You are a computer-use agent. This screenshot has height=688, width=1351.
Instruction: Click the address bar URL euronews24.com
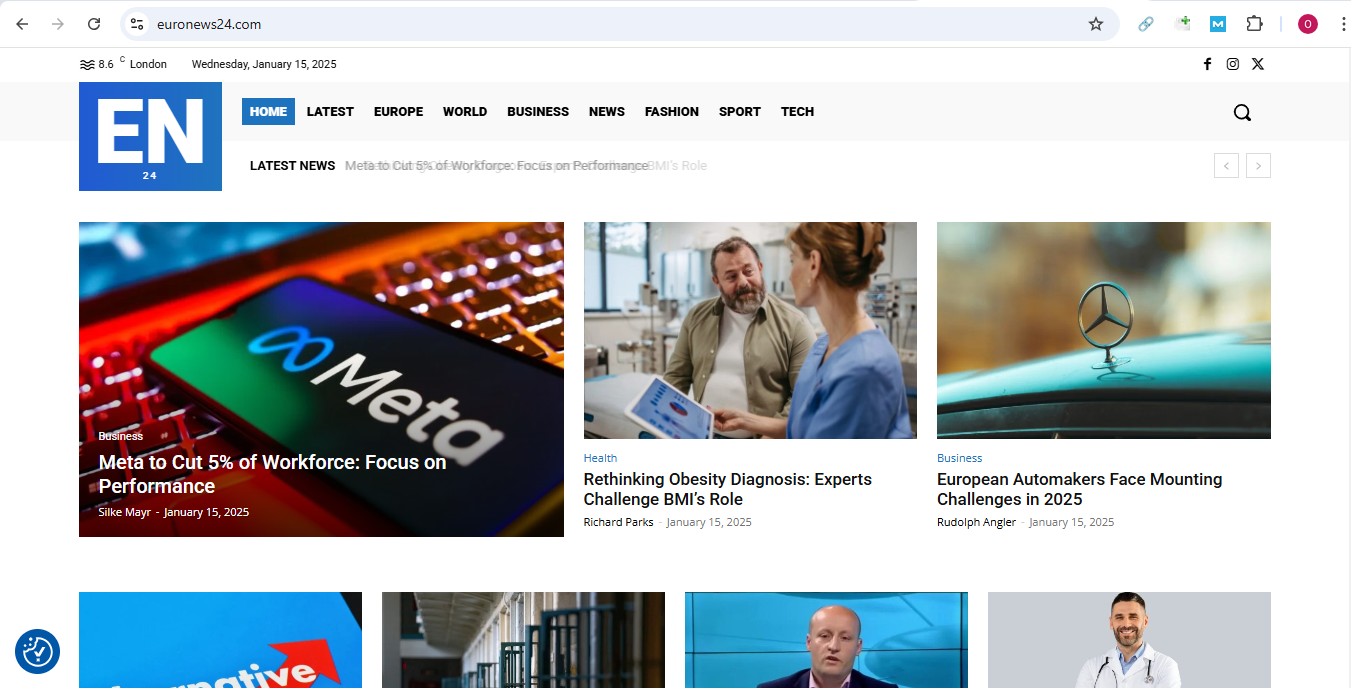click(209, 24)
